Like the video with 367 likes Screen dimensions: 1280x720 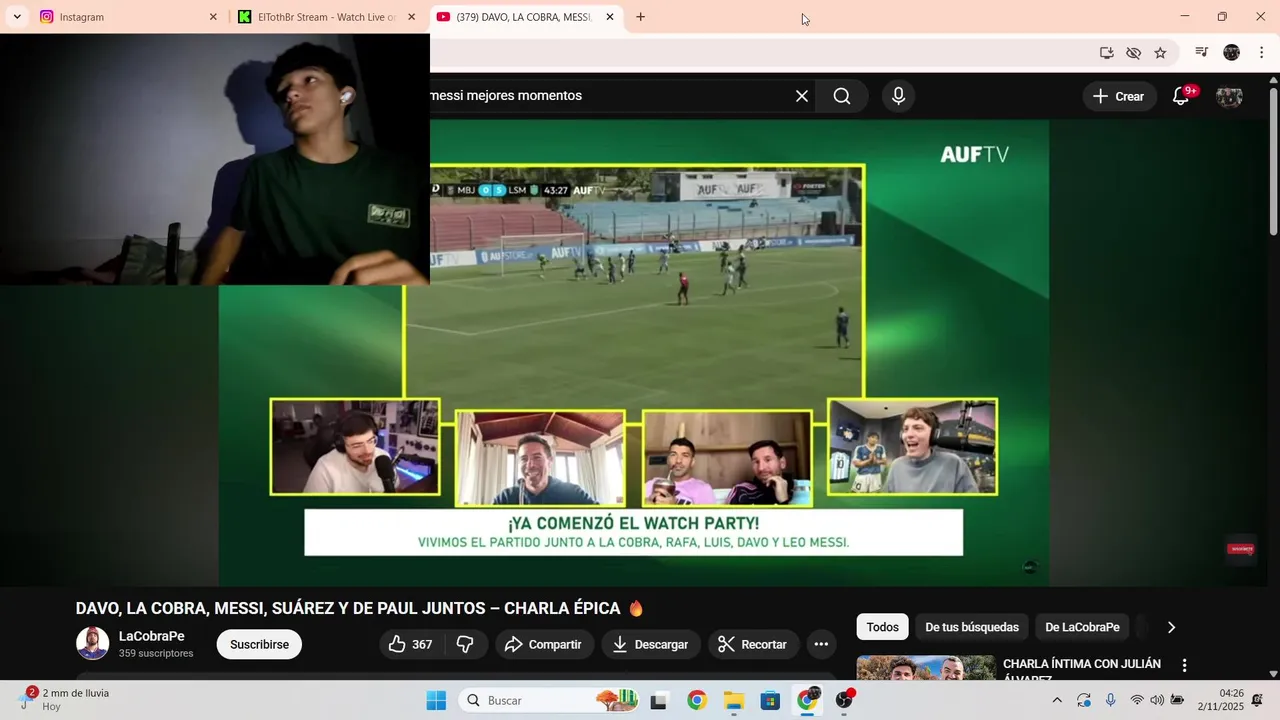pos(410,644)
